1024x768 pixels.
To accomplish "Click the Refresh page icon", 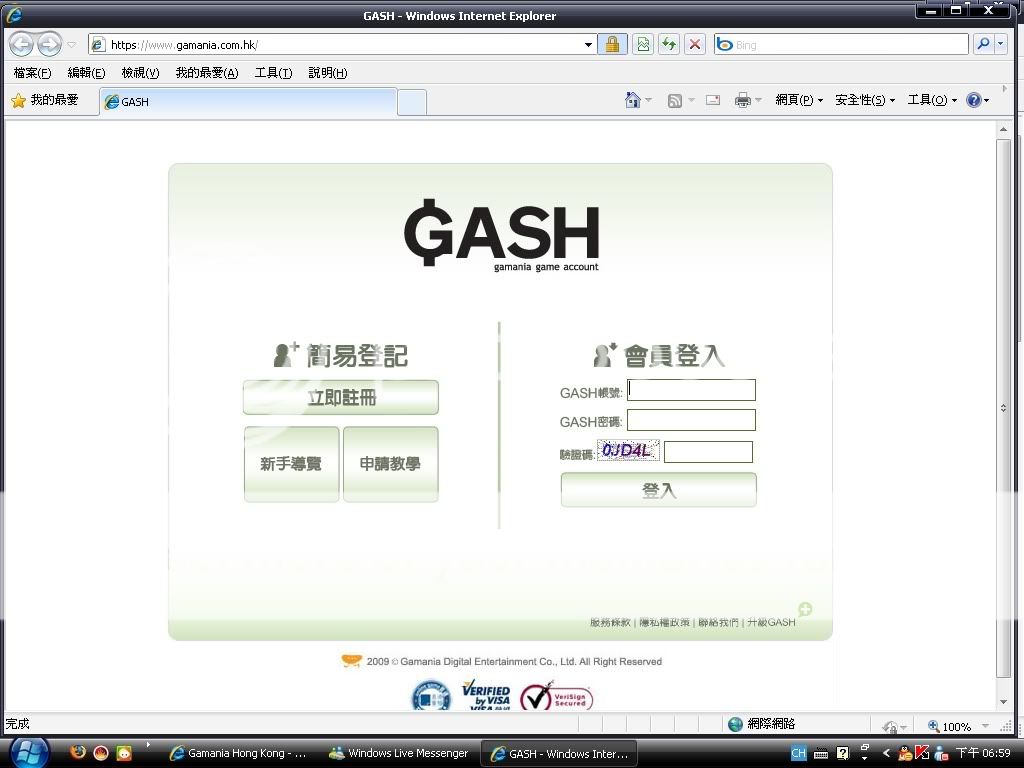I will [668, 45].
